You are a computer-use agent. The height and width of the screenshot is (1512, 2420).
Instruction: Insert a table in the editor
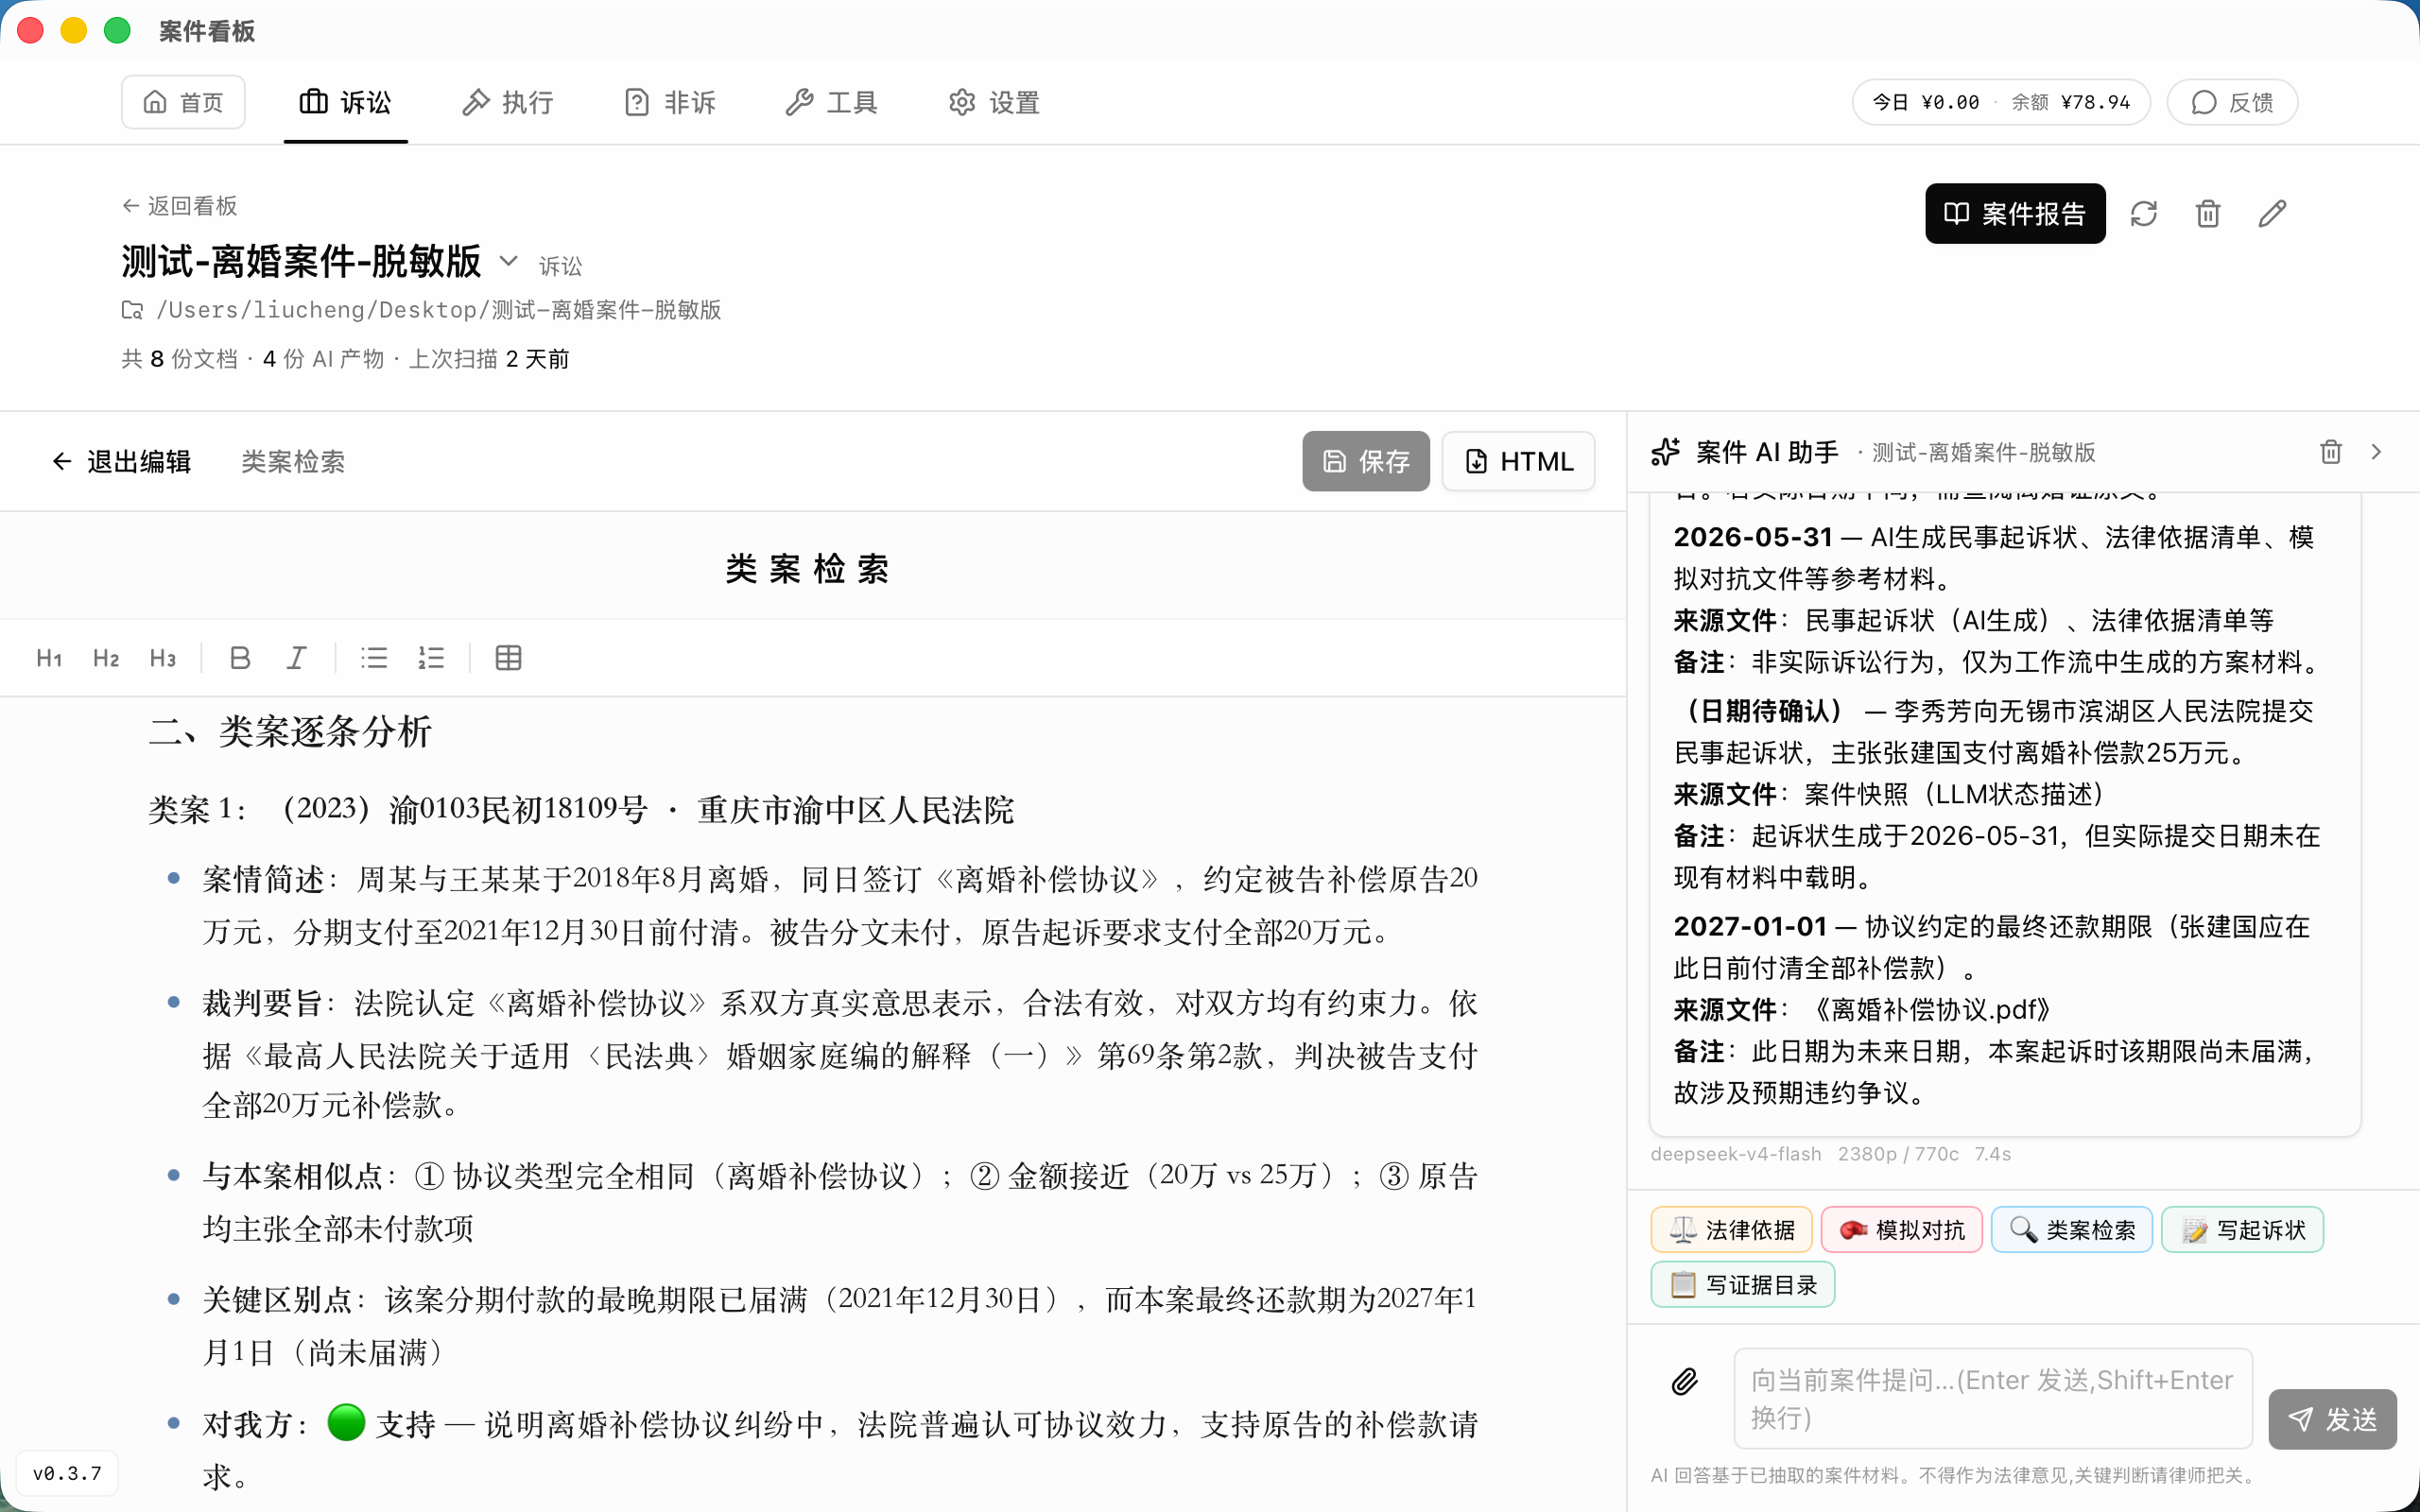[x=509, y=658]
